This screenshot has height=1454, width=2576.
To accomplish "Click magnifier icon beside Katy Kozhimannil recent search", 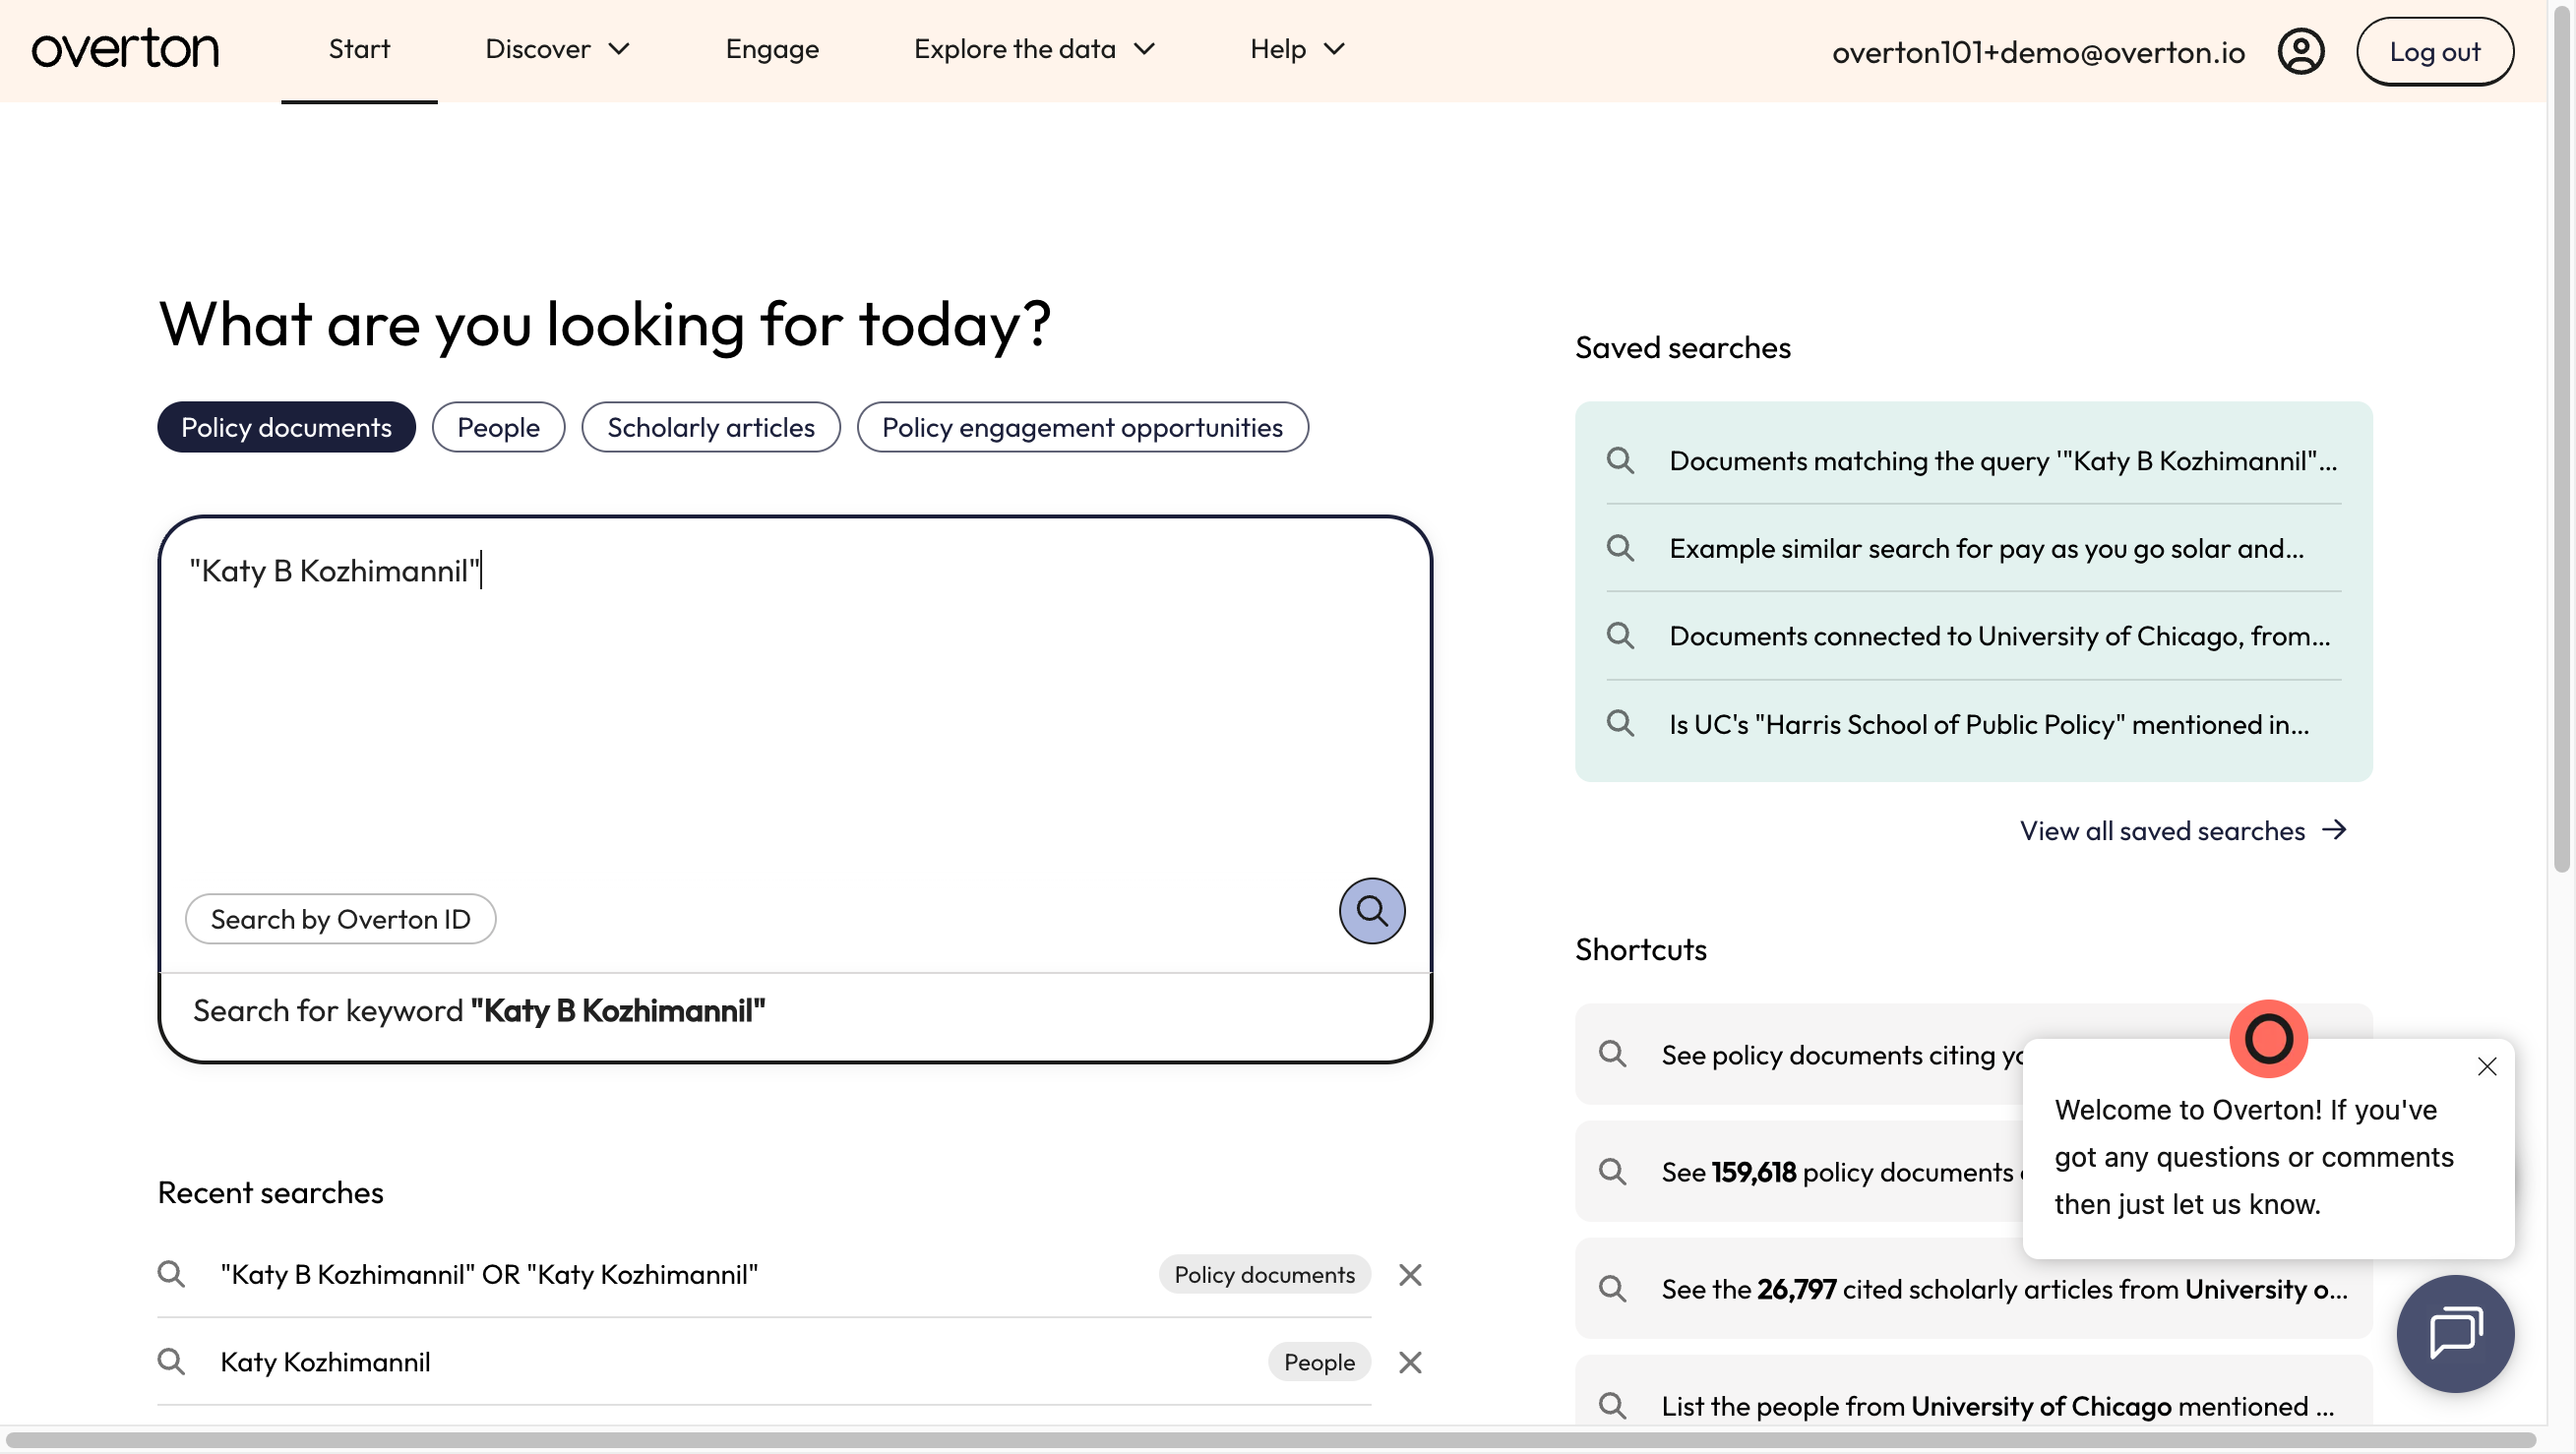I will point(171,1361).
